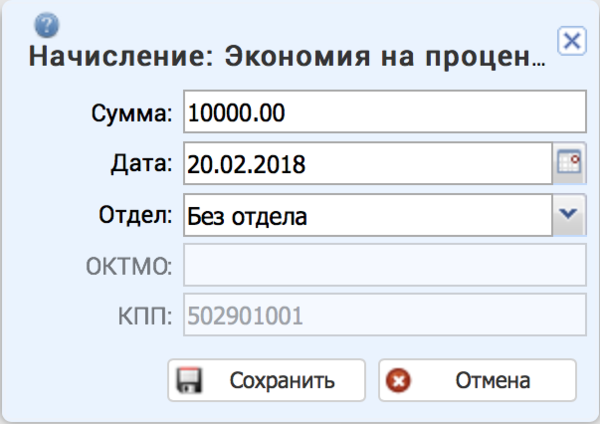Close the Начисление dialog with X
Image resolution: width=600 pixels, height=424 pixels.
pyautogui.click(x=571, y=41)
